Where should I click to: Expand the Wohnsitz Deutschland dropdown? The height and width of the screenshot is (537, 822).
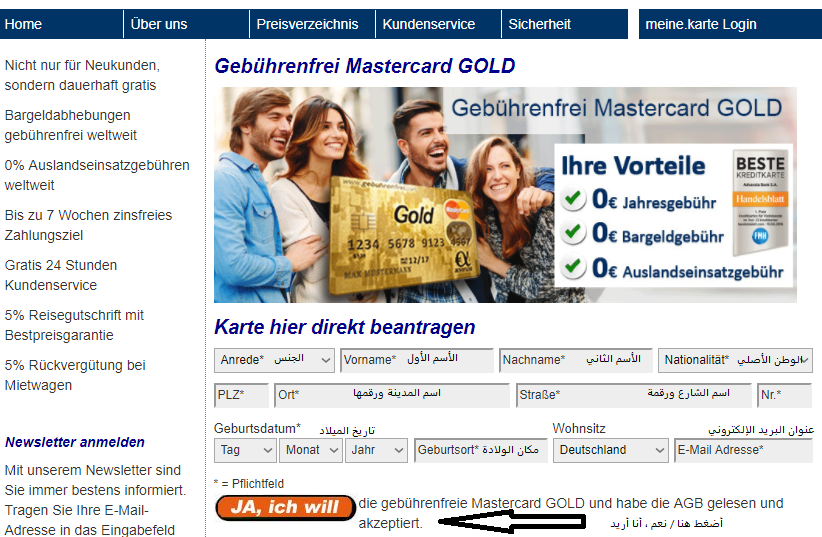pyautogui.click(x=611, y=450)
